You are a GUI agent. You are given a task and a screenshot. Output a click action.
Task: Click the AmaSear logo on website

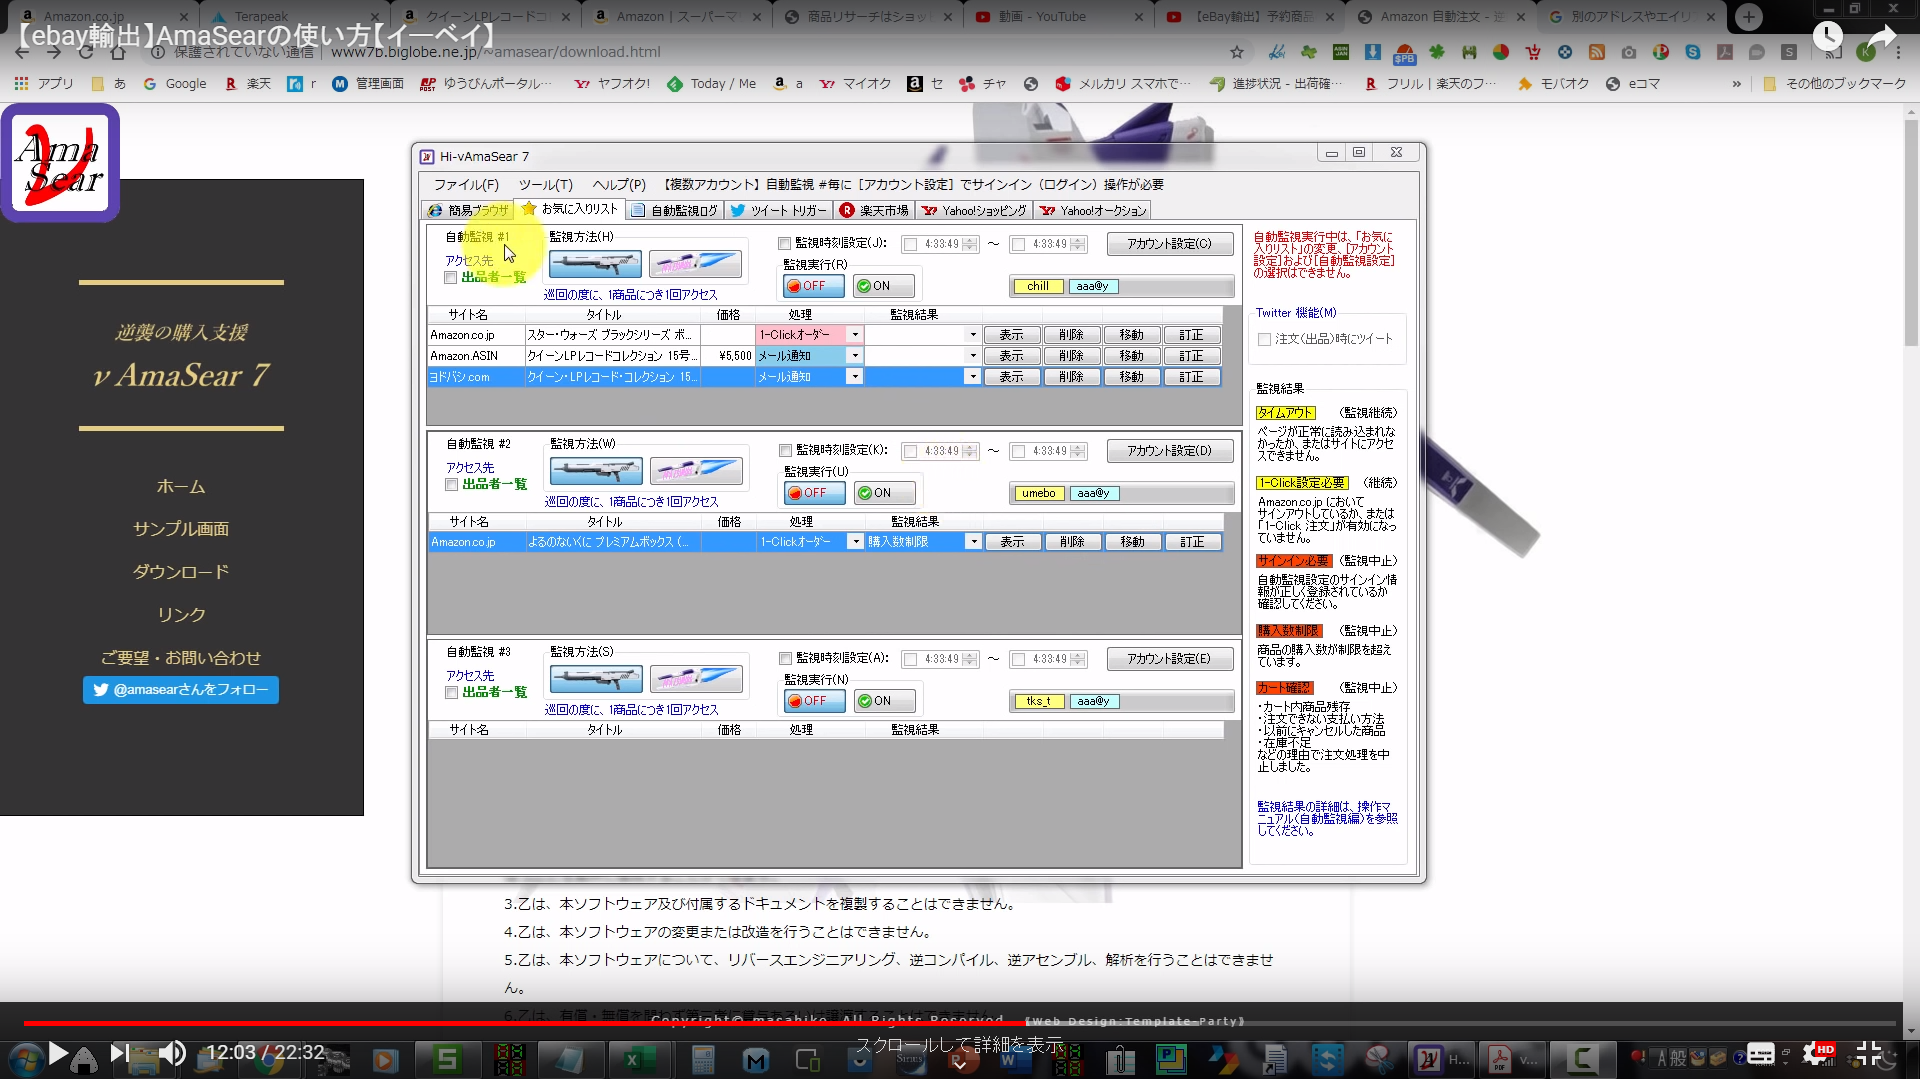(x=60, y=162)
